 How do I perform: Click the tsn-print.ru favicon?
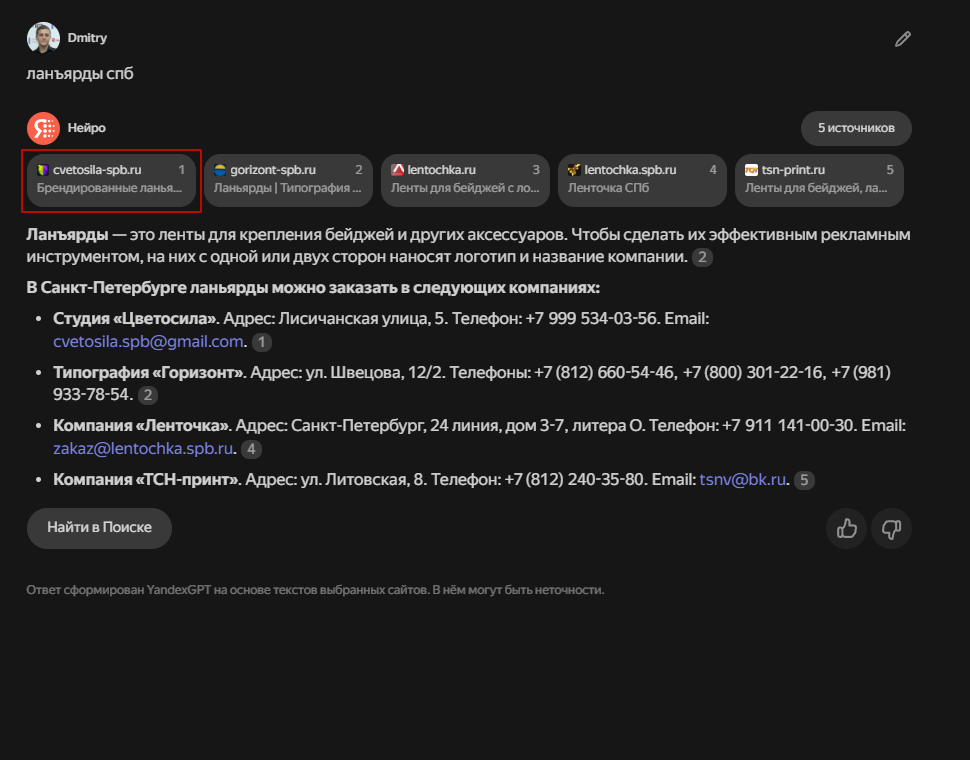pyautogui.click(x=751, y=170)
